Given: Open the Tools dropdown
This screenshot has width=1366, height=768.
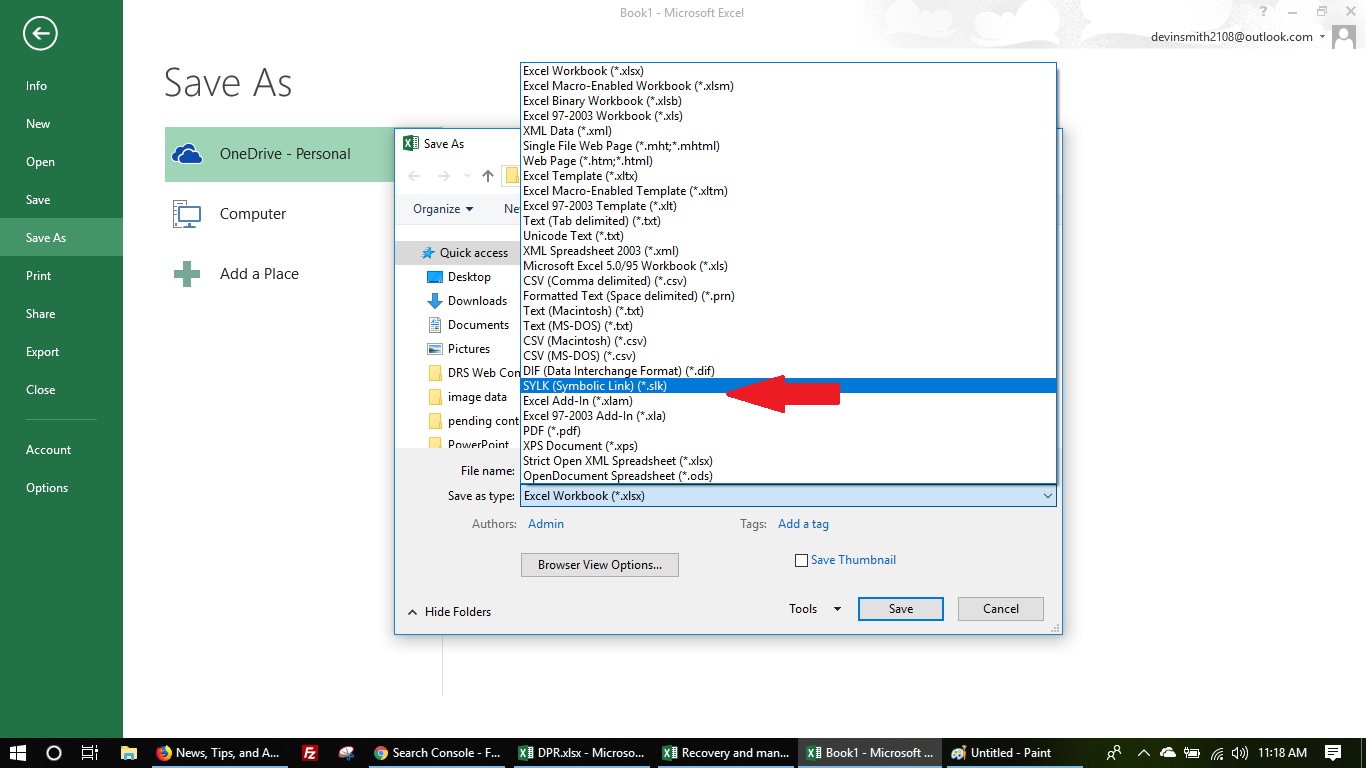Looking at the screenshot, I should click(814, 609).
